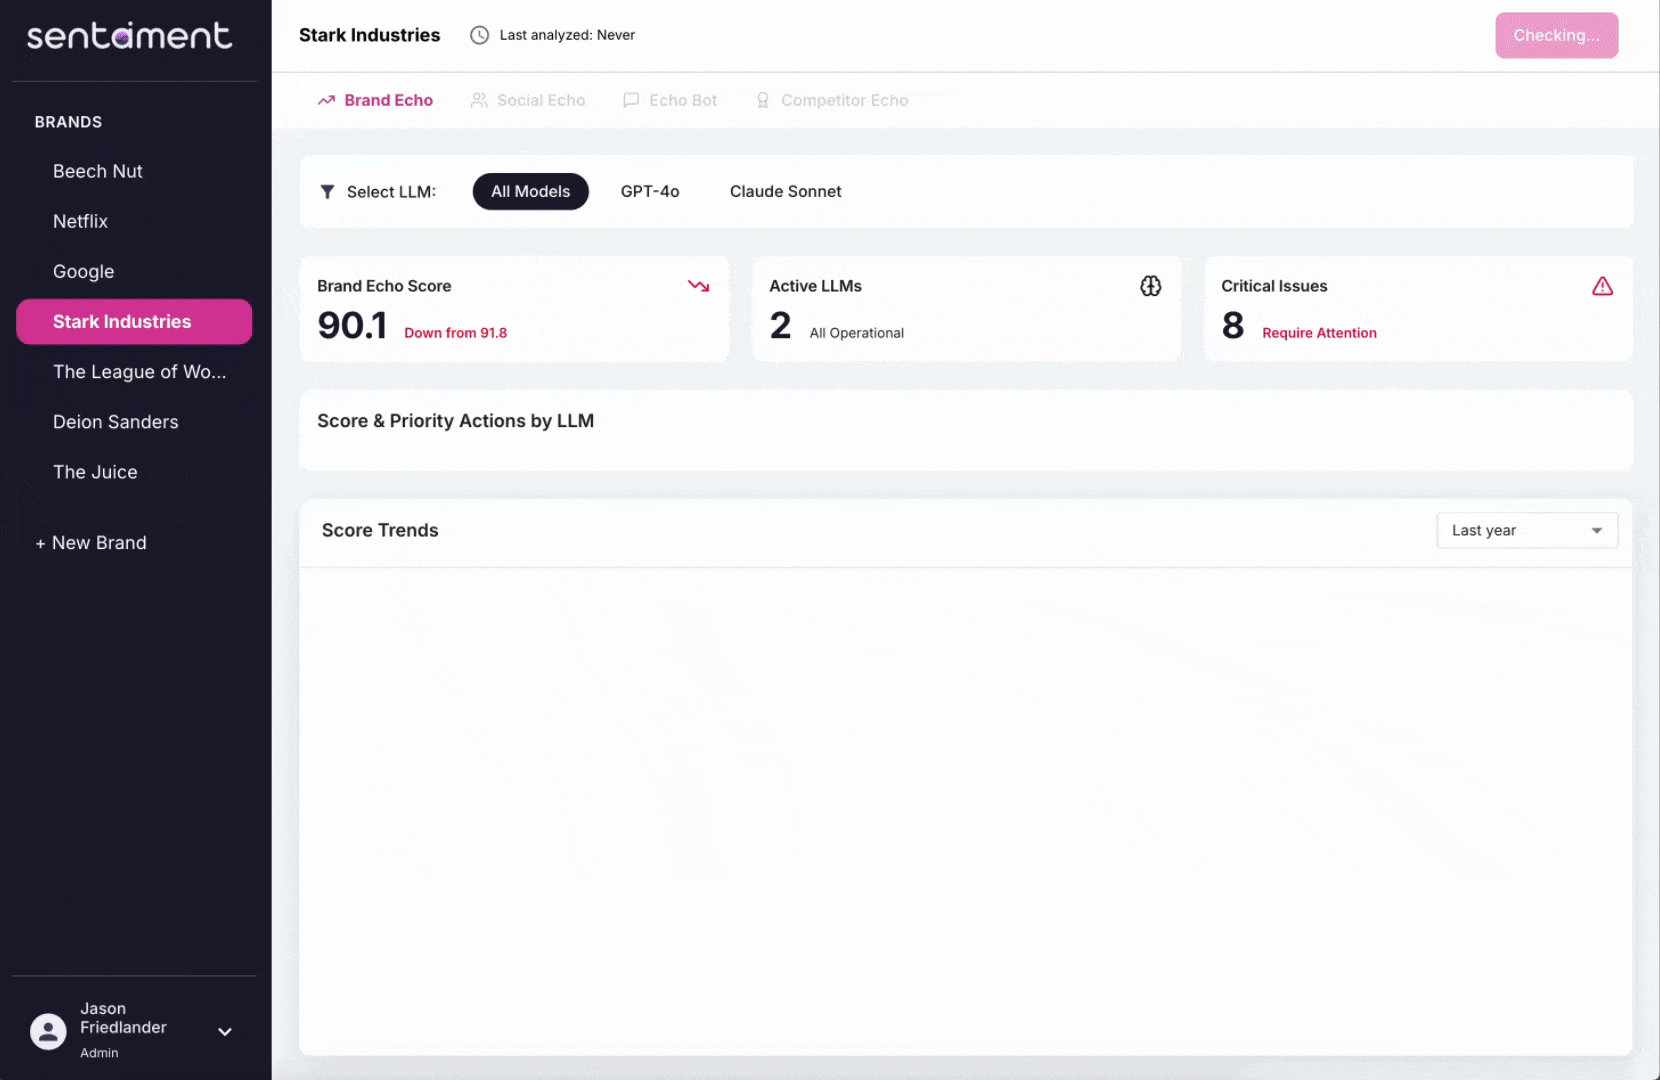Viewport: 1660px width, 1080px height.
Task: Select Stark Industries in the sidebar
Action: pos(134,321)
